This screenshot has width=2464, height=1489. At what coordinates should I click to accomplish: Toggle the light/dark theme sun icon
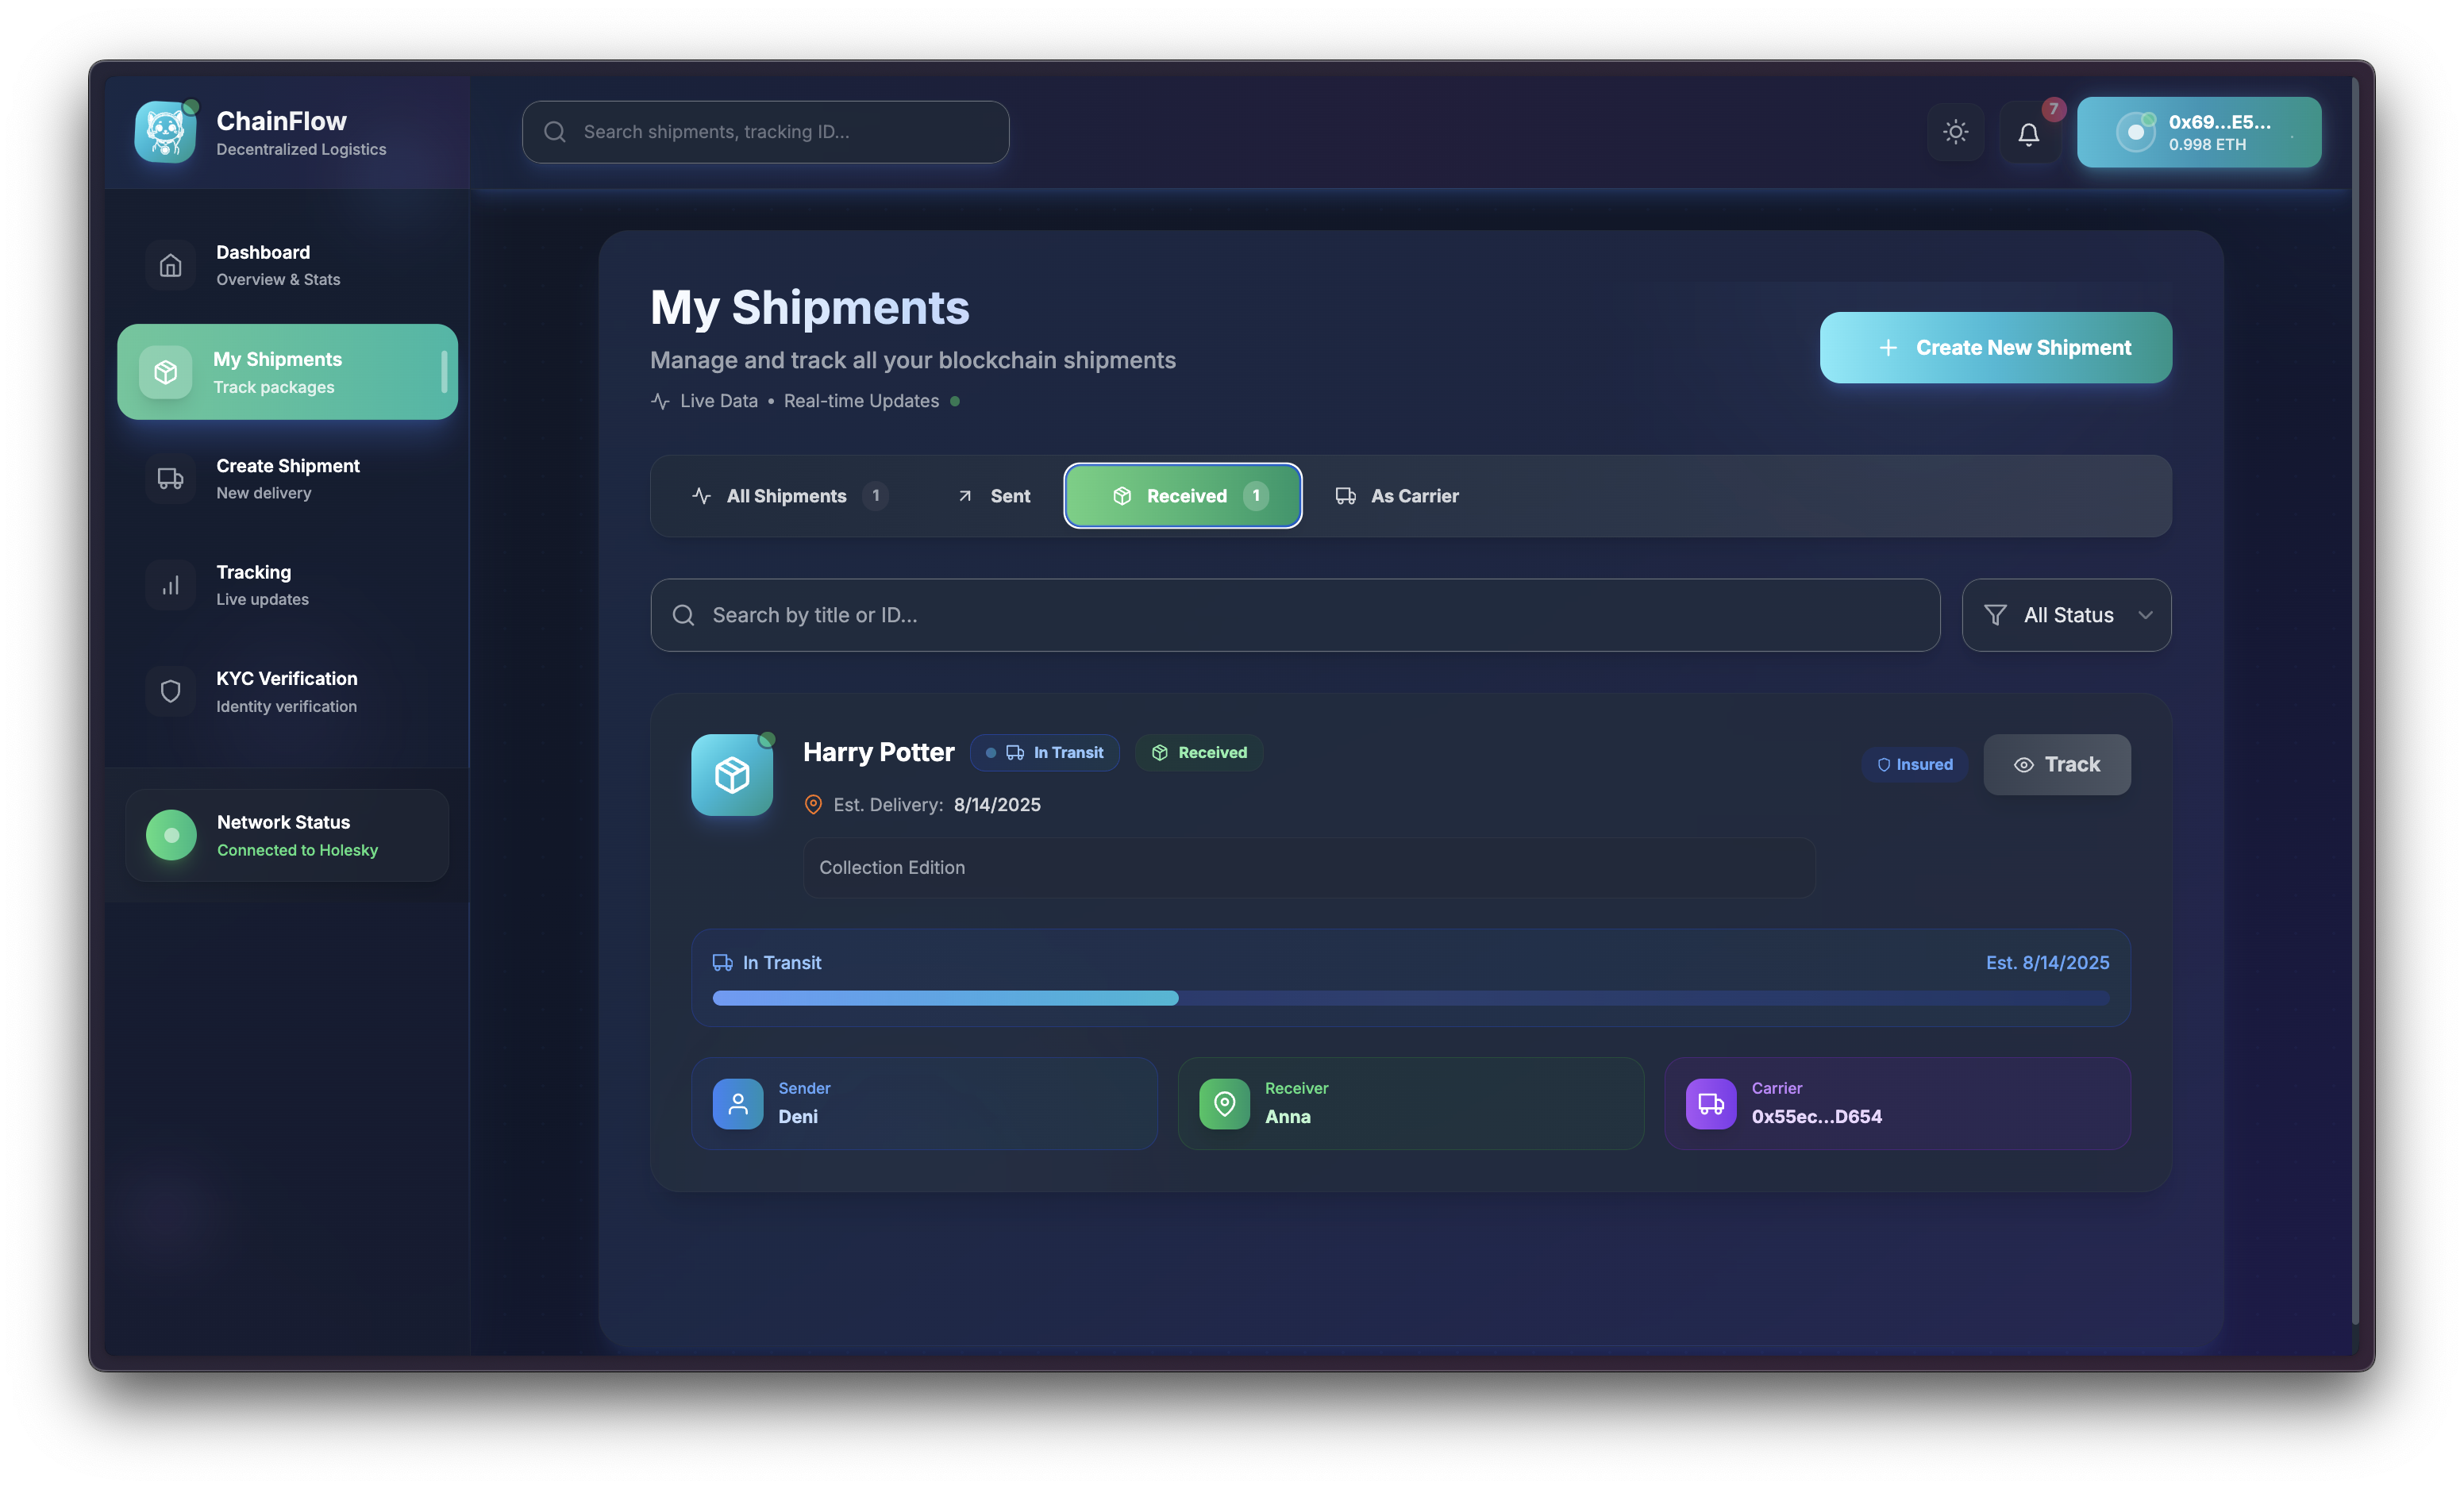[1955, 132]
